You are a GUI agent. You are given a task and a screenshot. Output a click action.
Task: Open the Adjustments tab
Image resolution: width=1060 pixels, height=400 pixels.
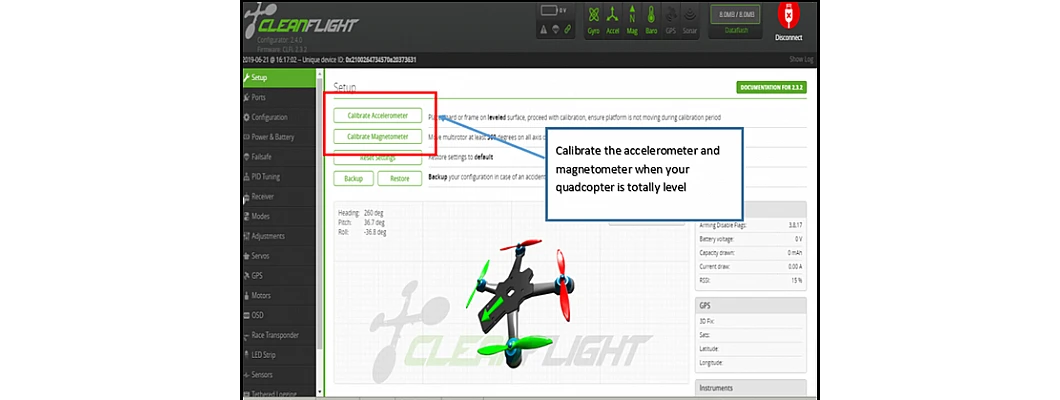click(279, 236)
